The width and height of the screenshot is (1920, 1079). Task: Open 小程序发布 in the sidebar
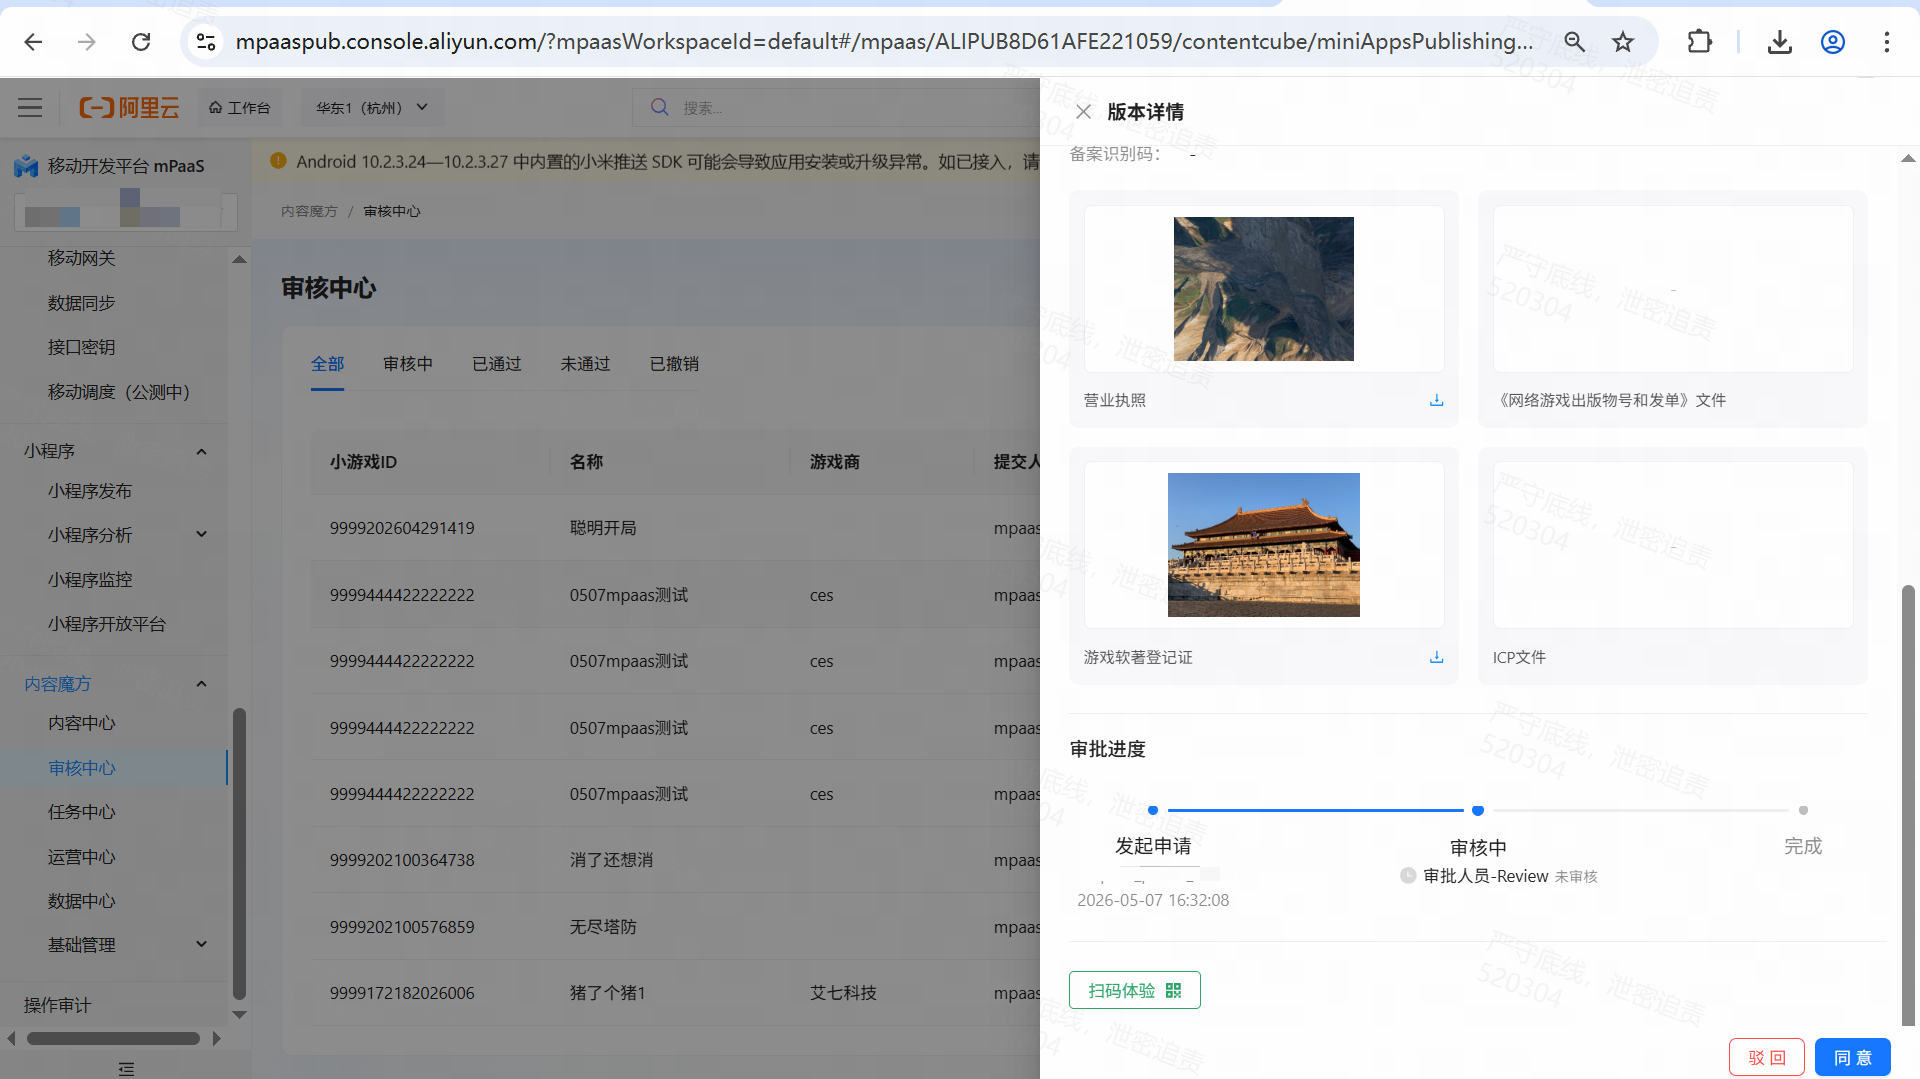click(90, 491)
